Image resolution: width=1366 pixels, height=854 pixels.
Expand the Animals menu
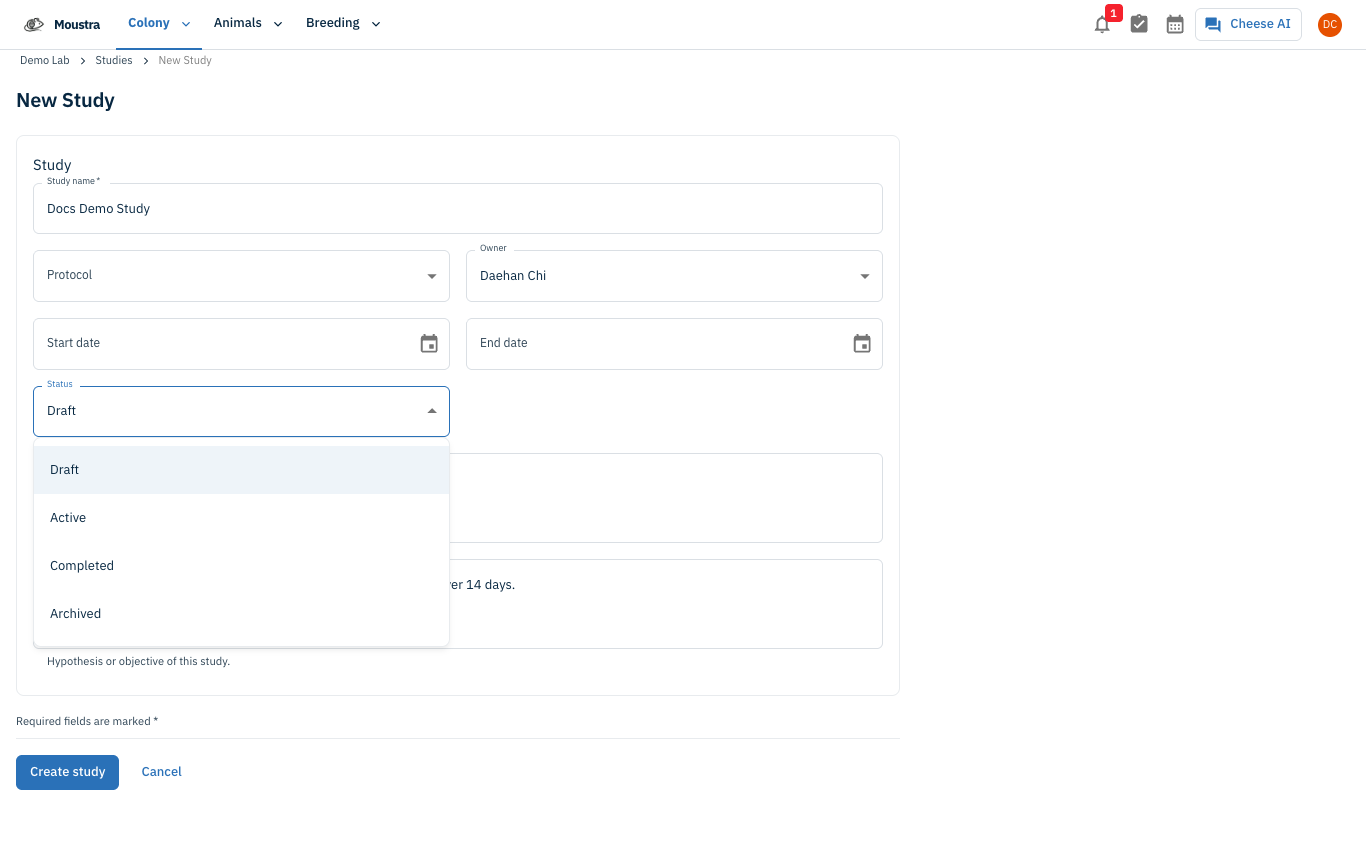point(248,23)
